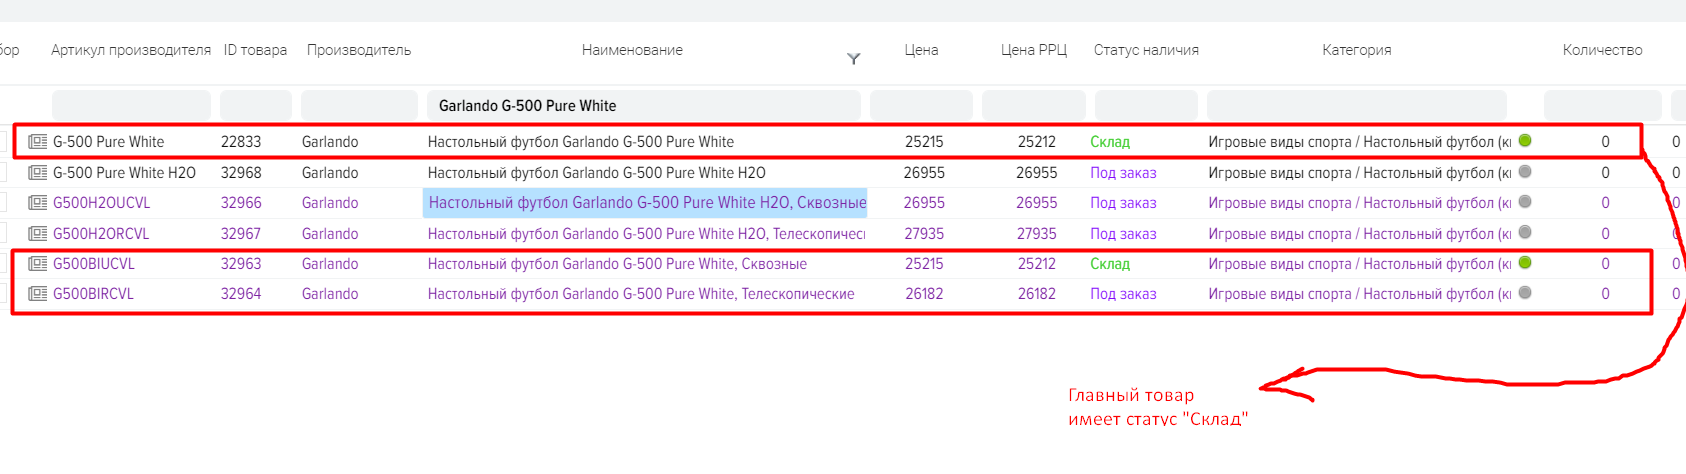Open product ID link 32963
This screenshot has width=1686, height=474.
[241, 264]
